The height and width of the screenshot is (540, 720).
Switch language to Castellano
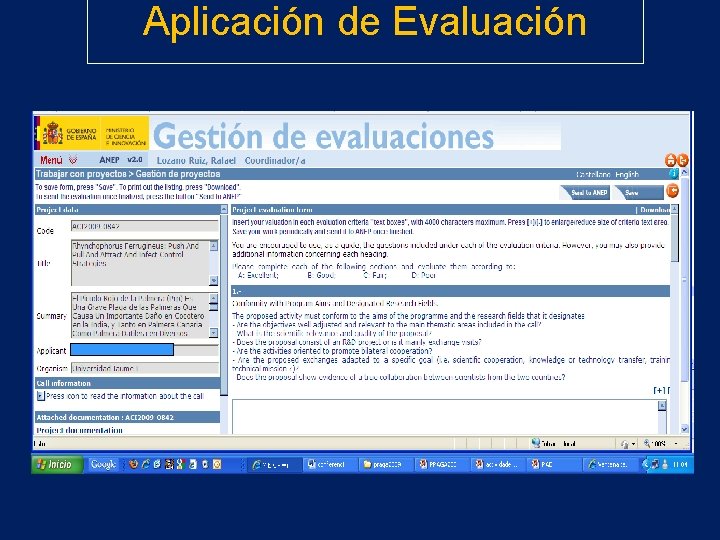(593, 174)
